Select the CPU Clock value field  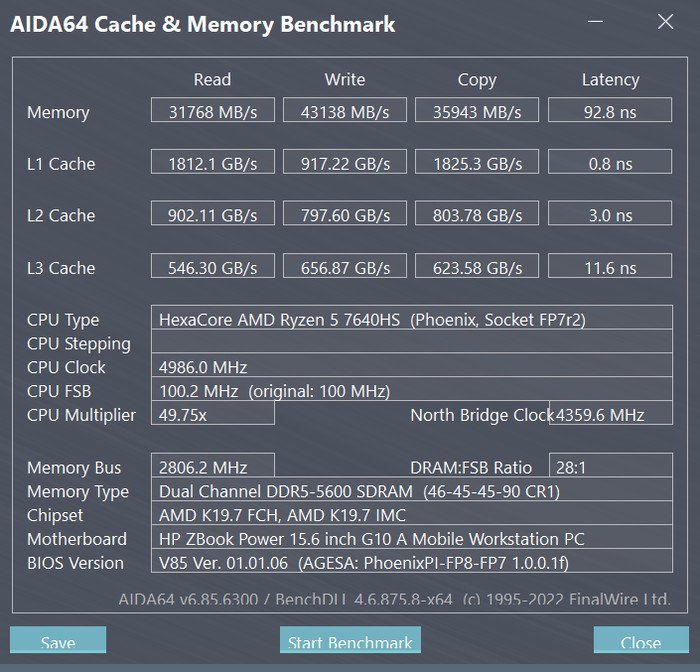(x=410, y=367)
